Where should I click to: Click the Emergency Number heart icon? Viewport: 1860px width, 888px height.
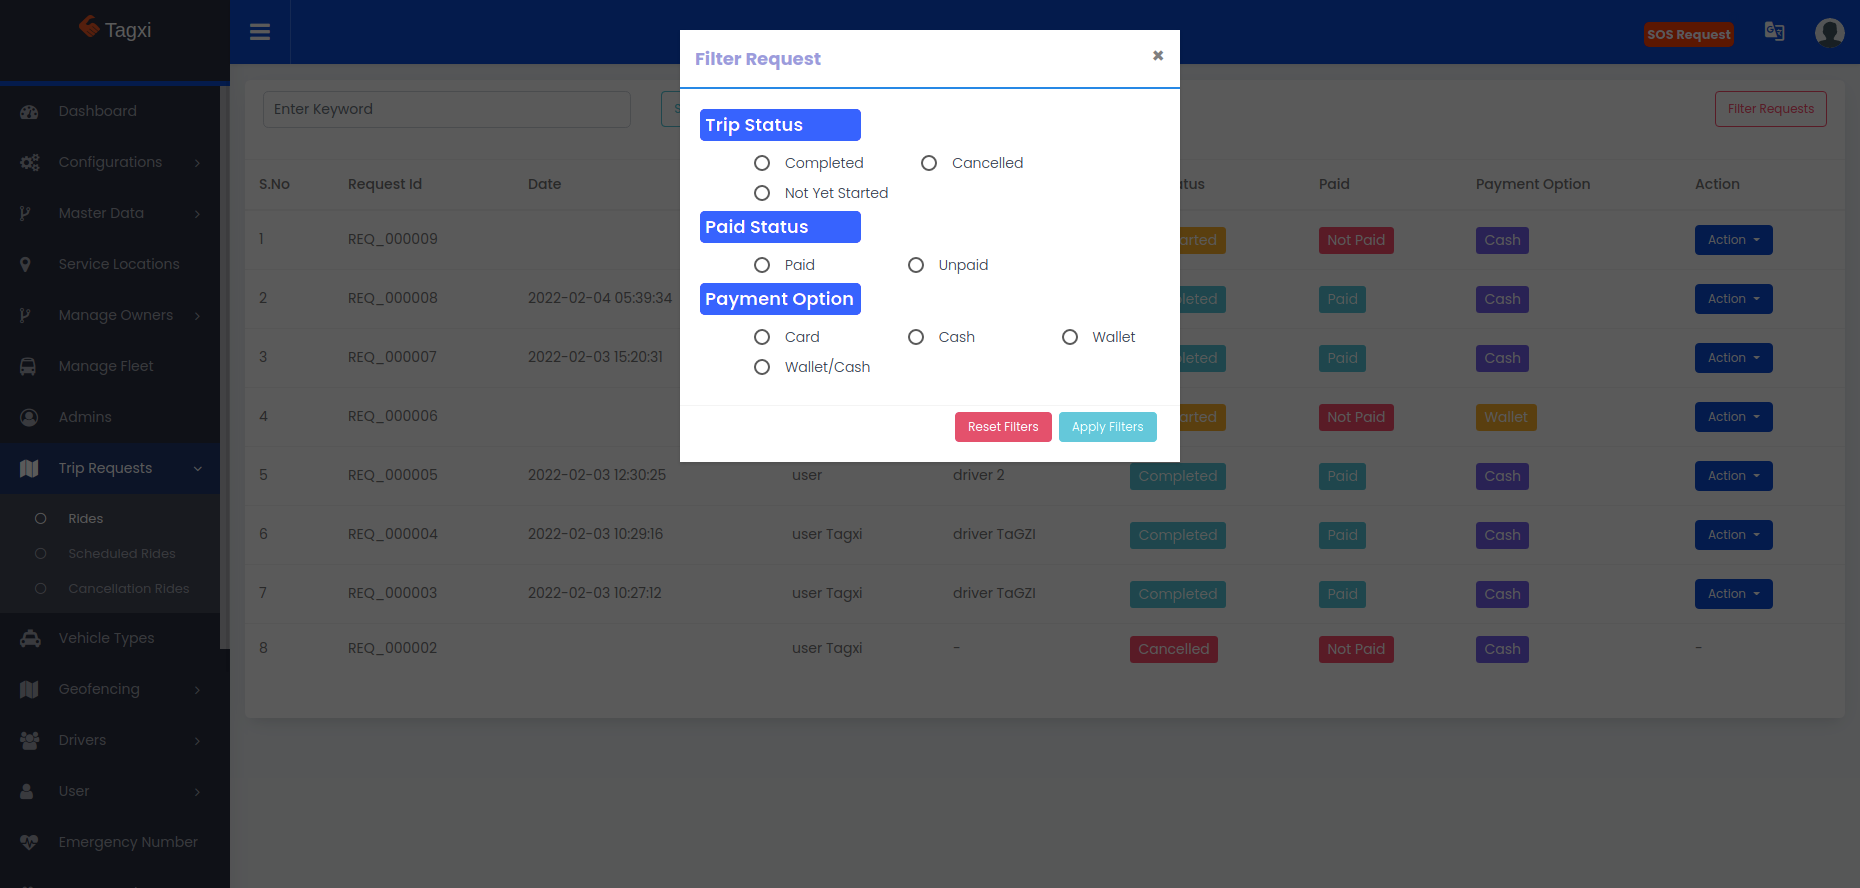coord(29,843)
